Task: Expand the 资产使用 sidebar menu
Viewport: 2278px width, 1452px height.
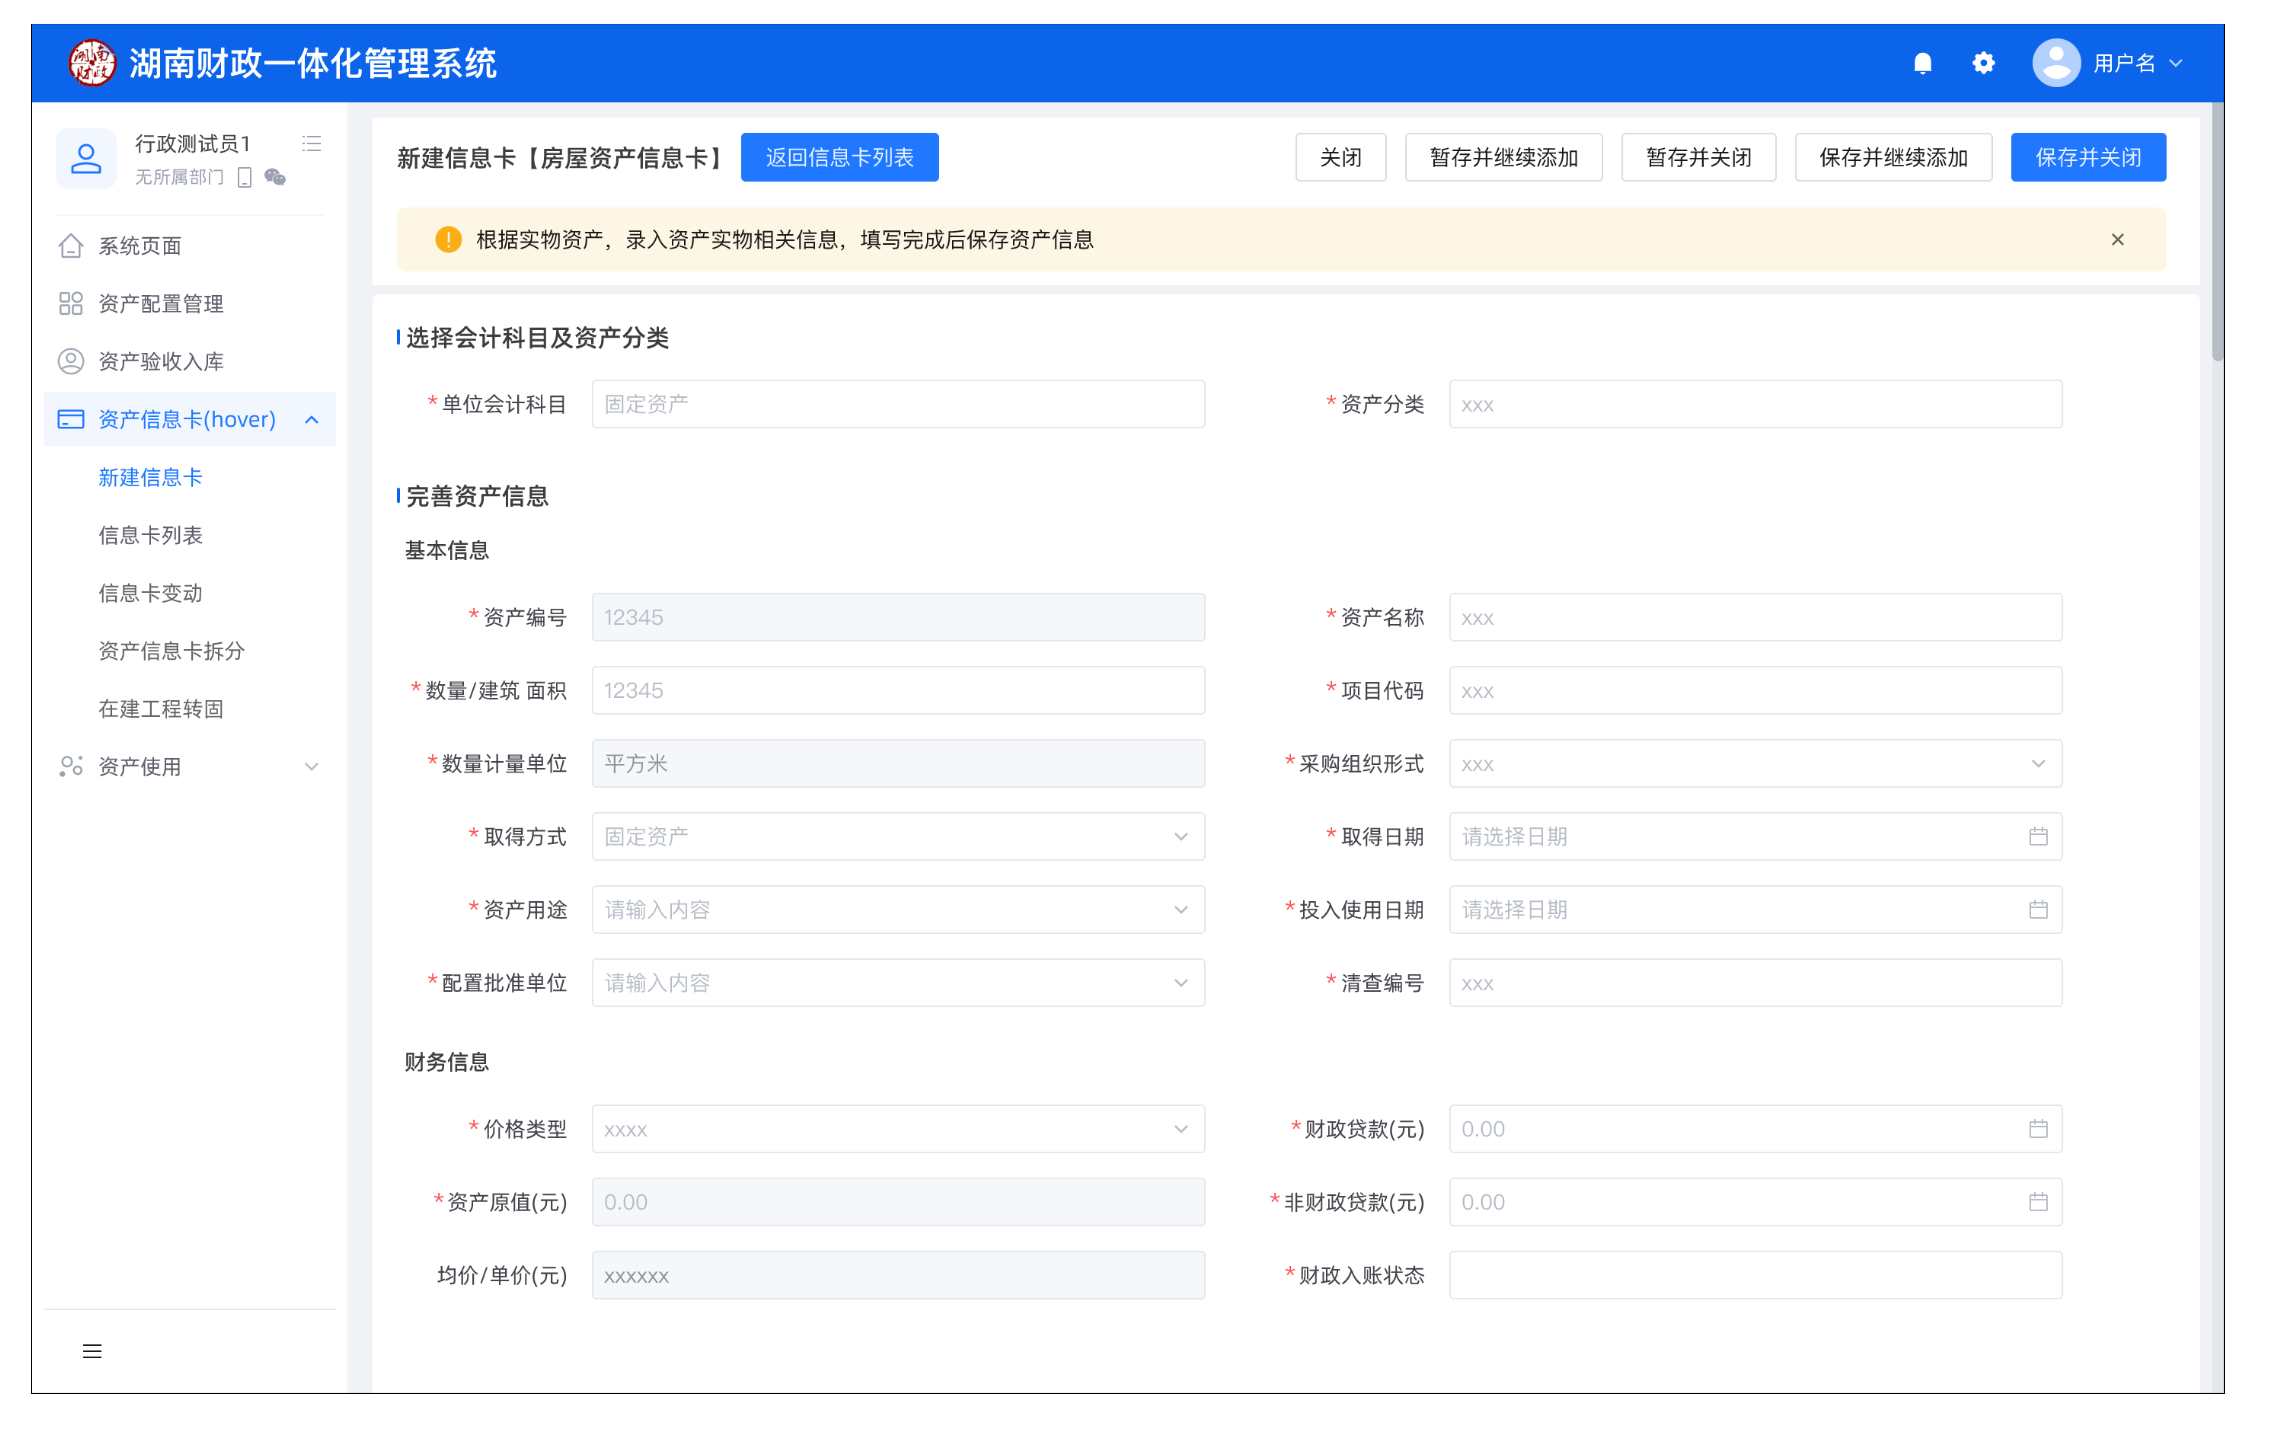Action: pyautogui.click(x=312, y=766)
